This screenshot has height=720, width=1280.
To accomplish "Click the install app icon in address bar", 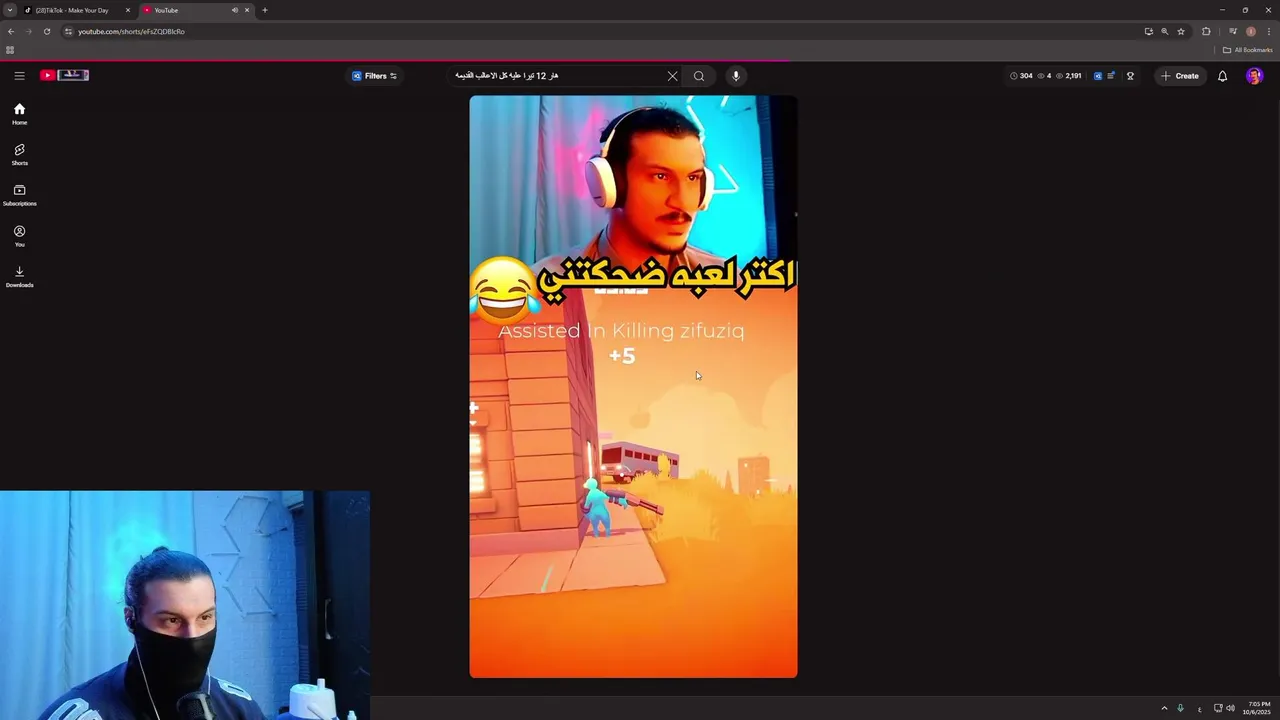I will [x=1148, y=31].
